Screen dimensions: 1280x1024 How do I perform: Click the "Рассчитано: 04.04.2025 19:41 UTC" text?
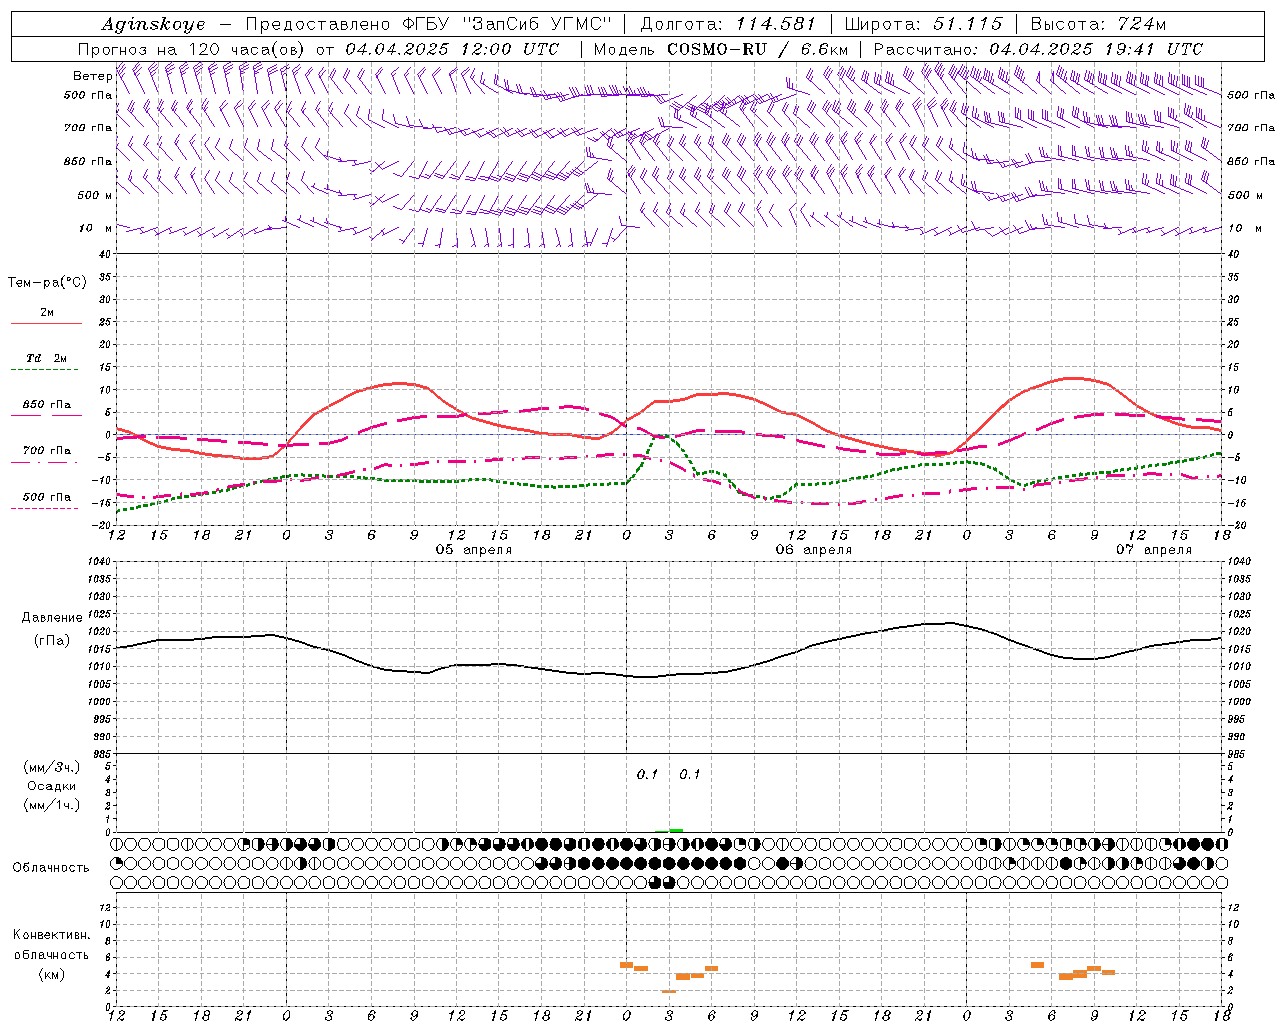1038,49
